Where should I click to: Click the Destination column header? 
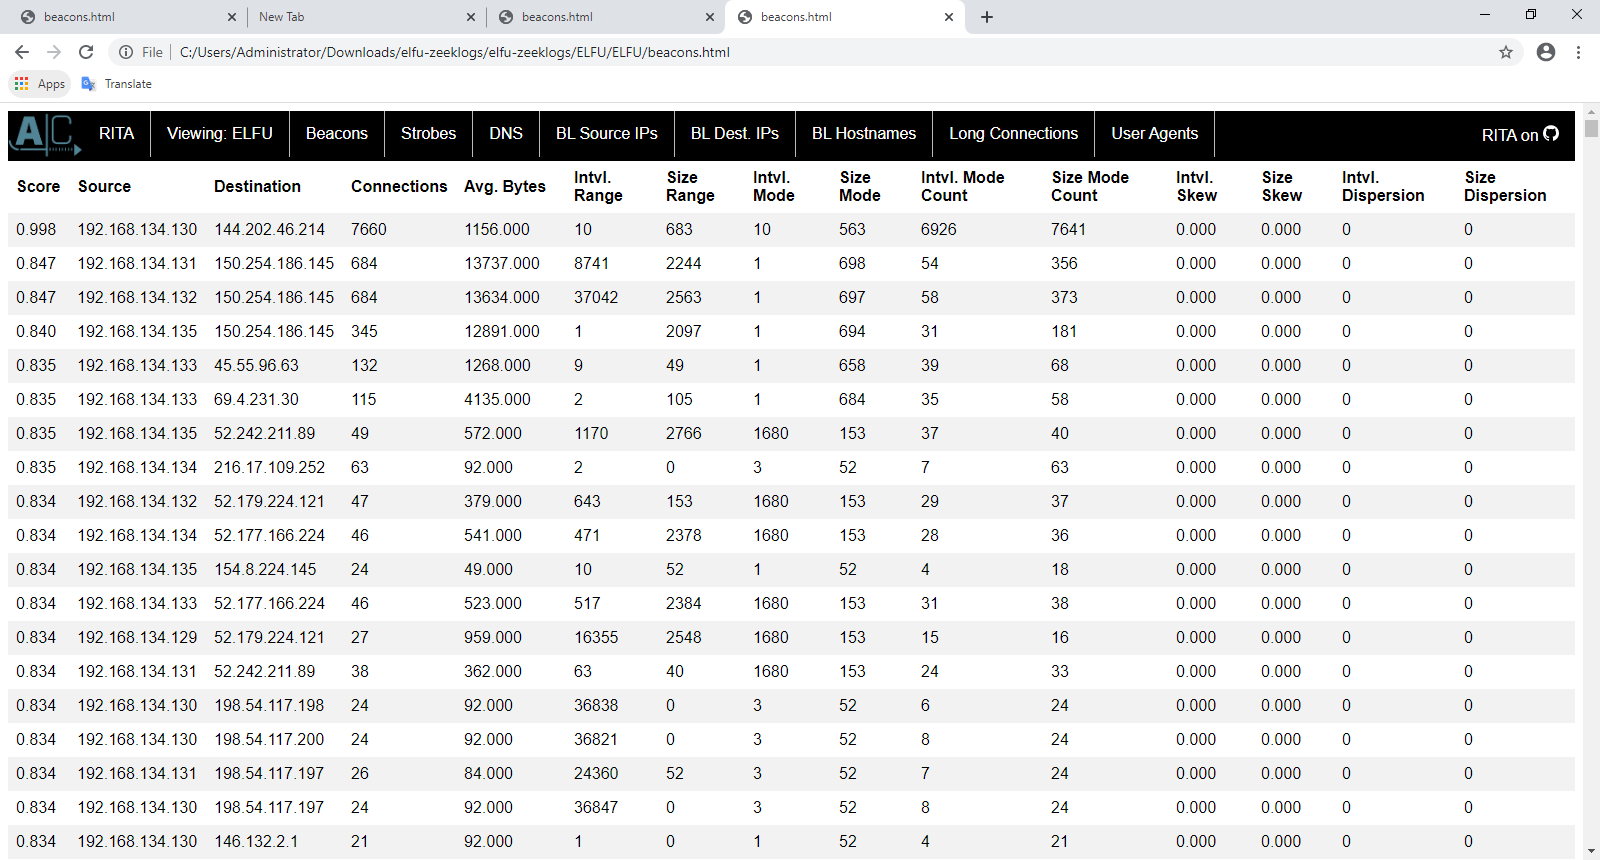coord(257,187)
